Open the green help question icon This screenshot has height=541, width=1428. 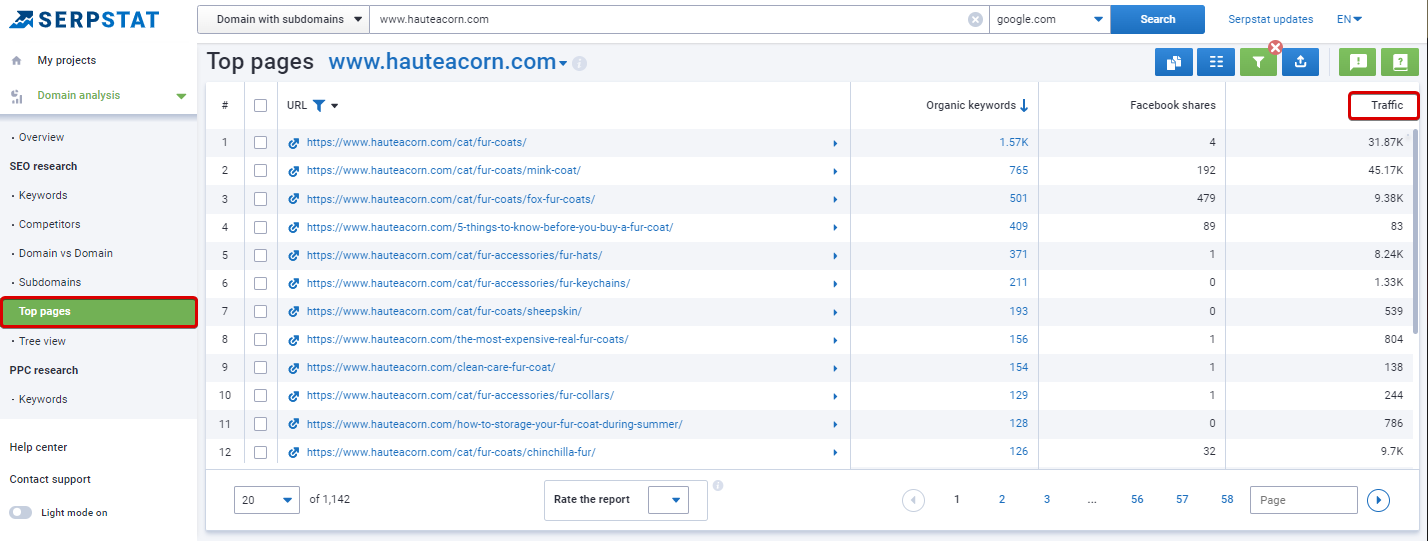1399,62
